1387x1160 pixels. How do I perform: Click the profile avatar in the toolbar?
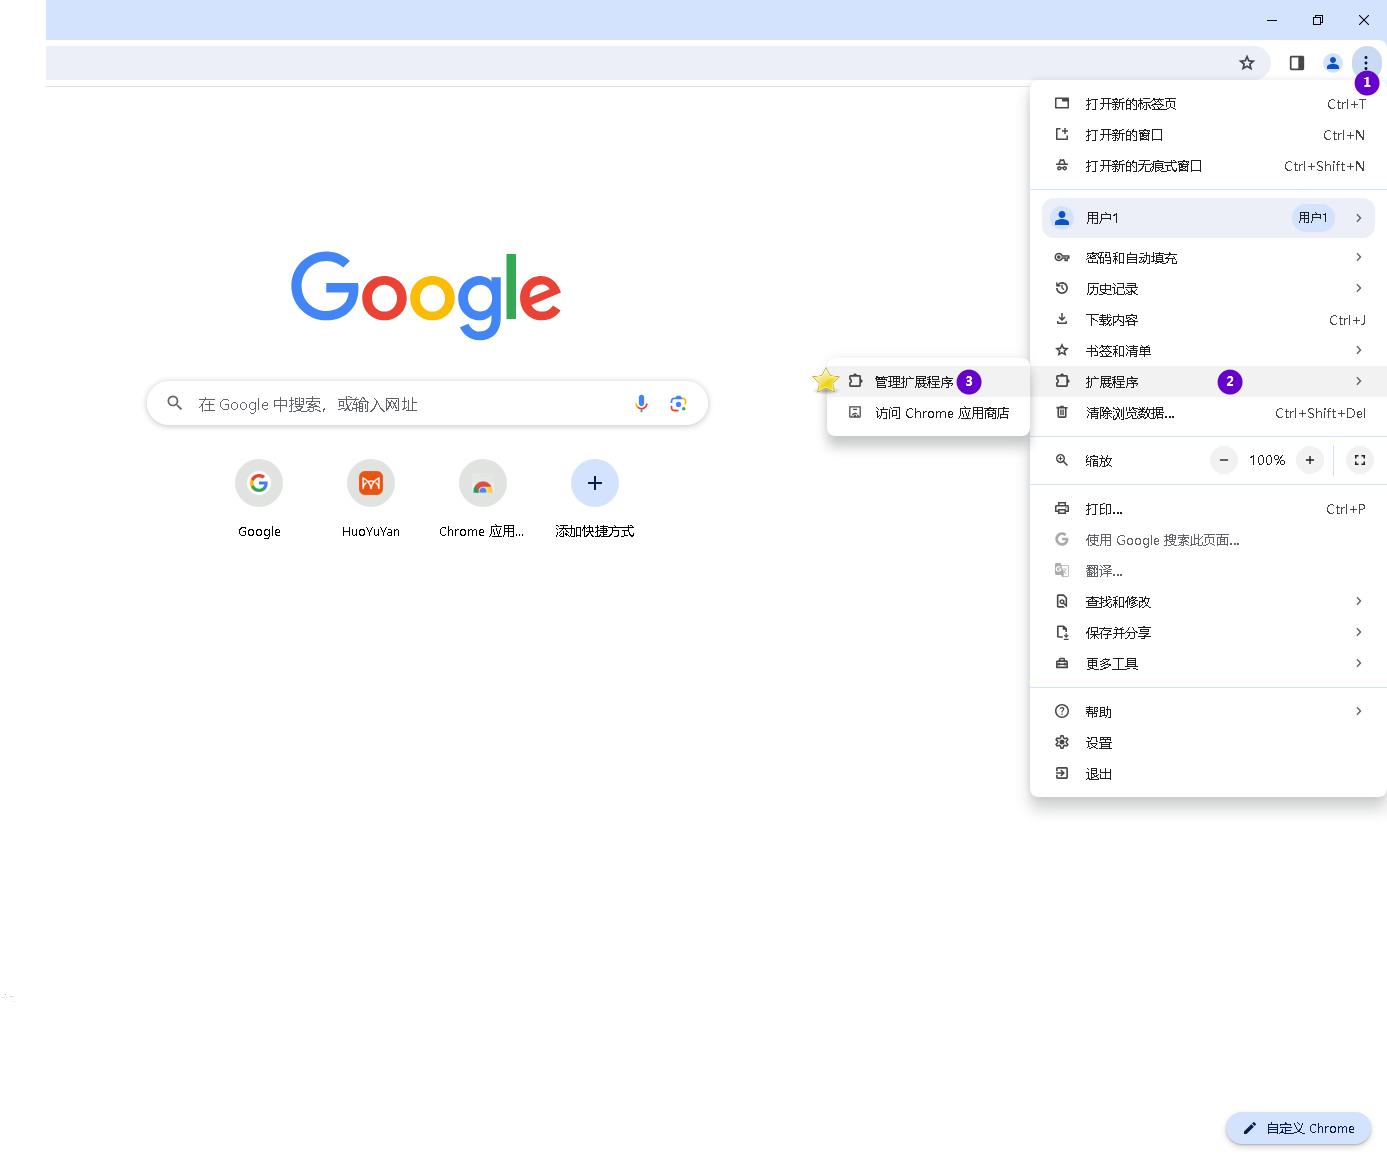tap(1333, 63)
